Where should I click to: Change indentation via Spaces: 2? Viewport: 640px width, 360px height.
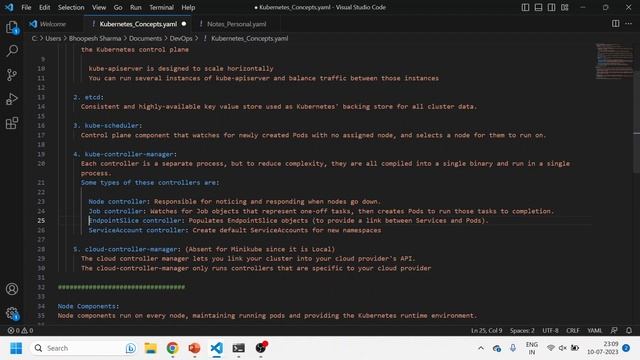tap(522, 330)
